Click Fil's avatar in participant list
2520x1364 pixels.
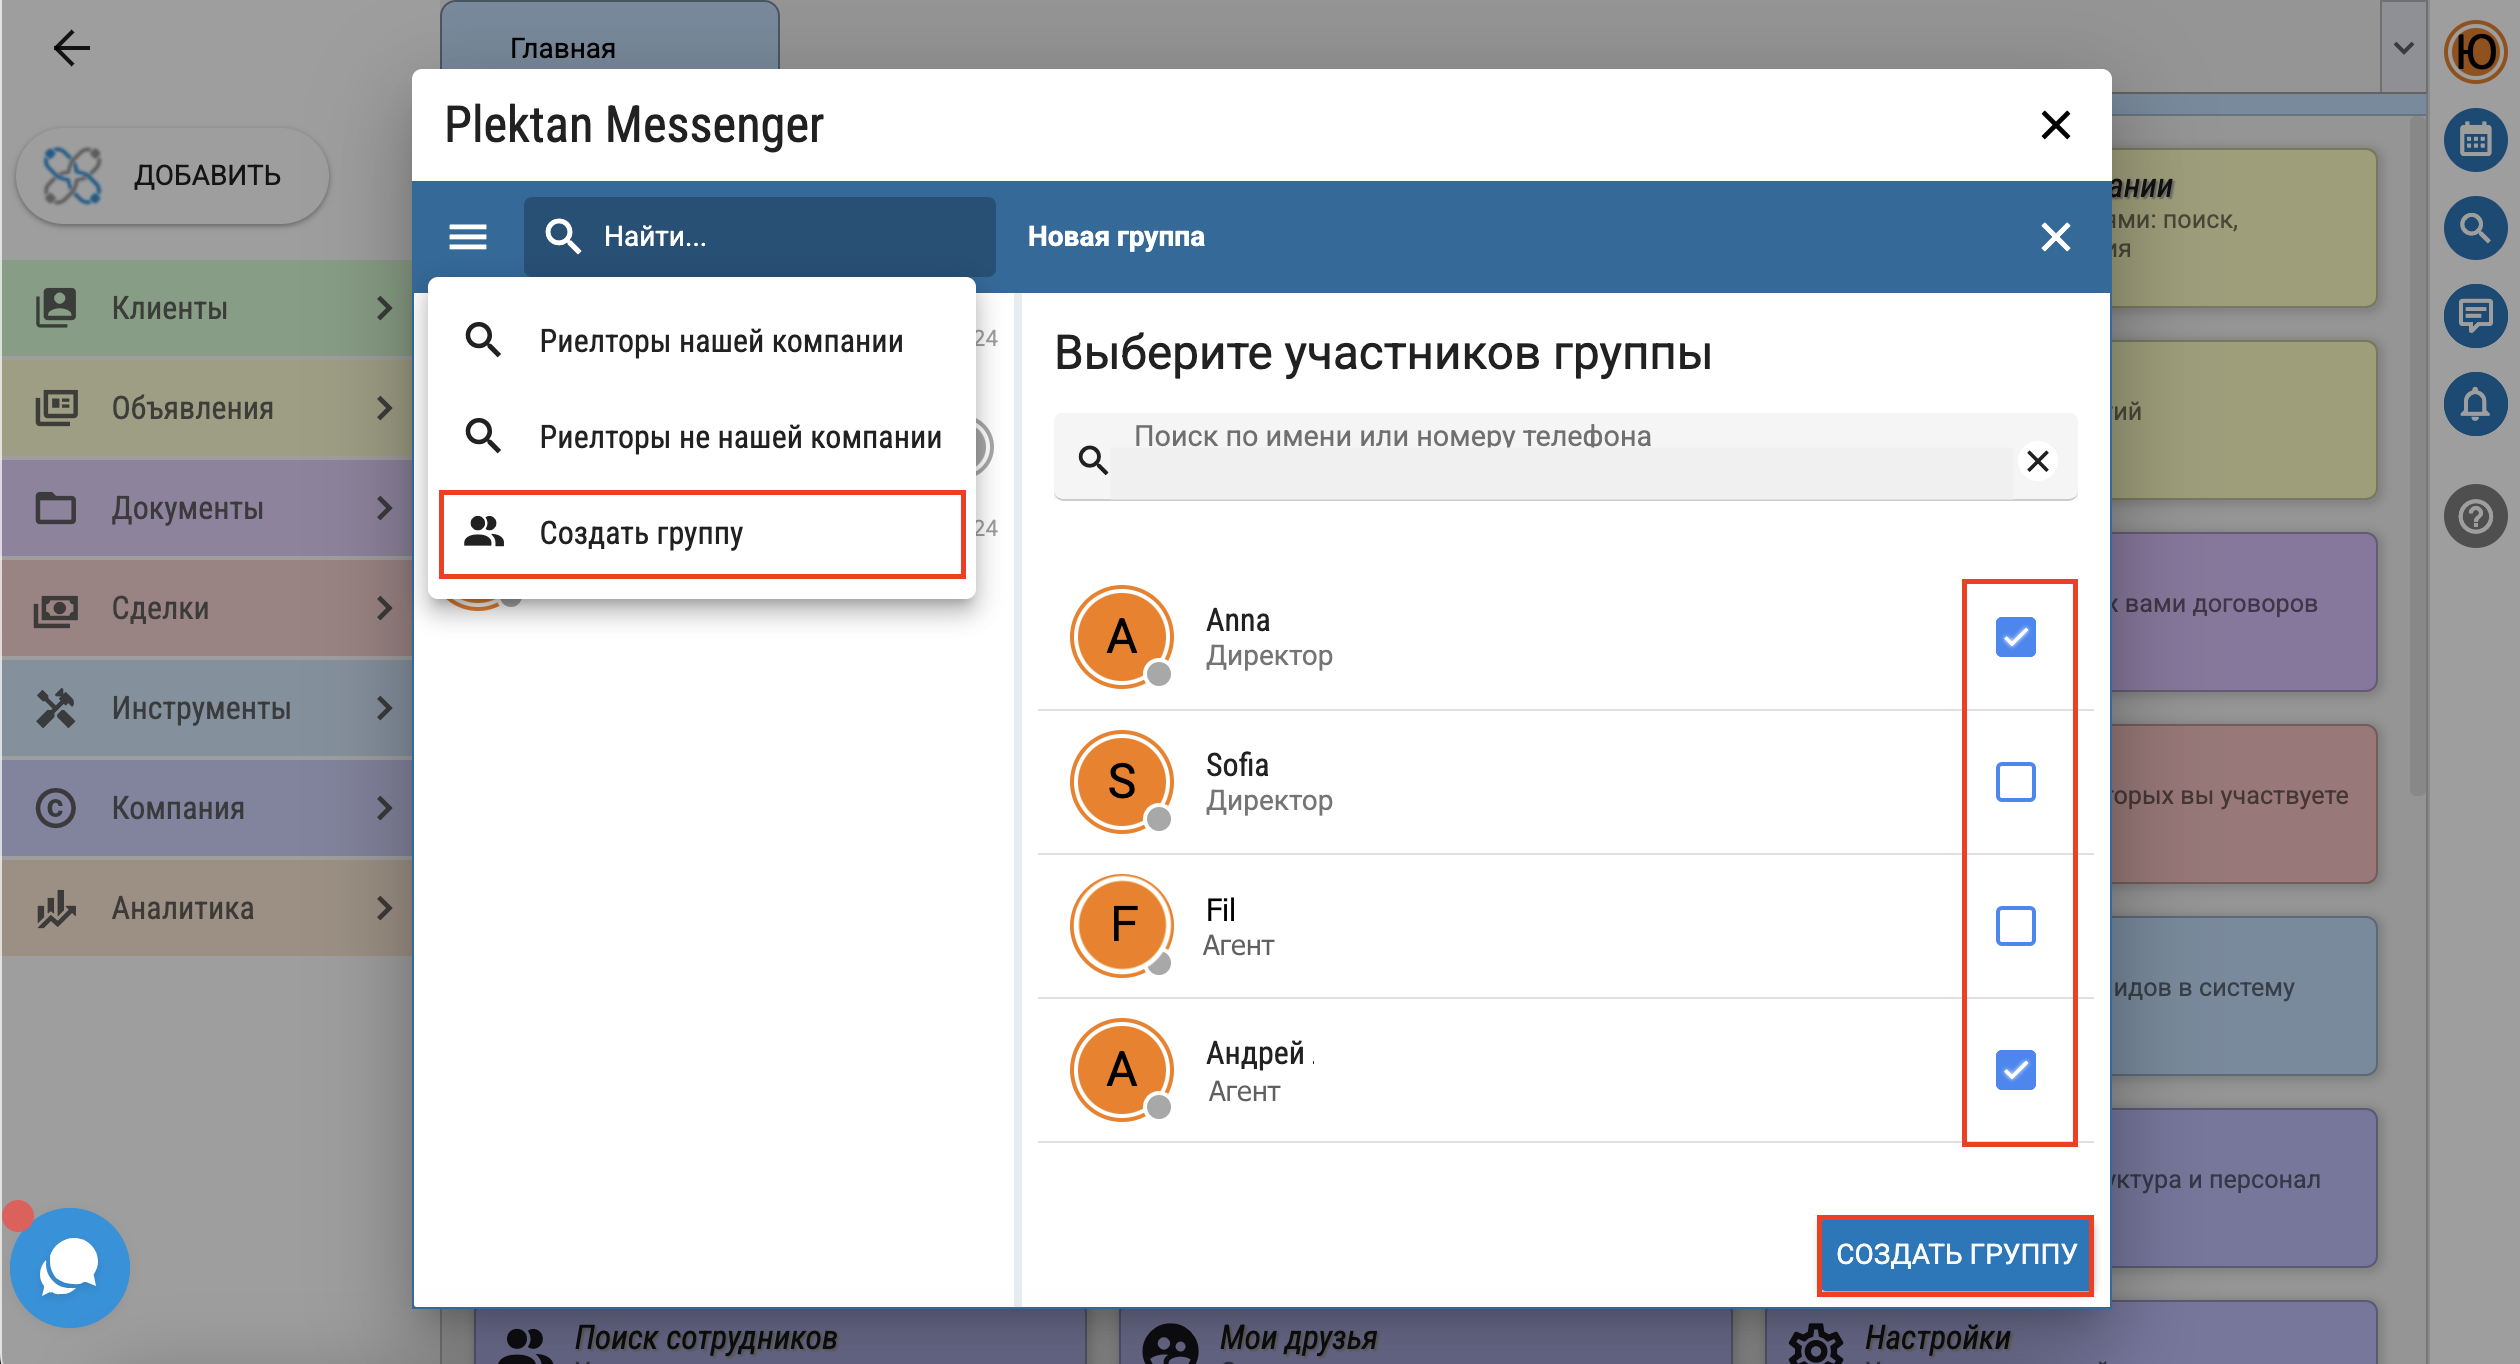(1122, 925)
